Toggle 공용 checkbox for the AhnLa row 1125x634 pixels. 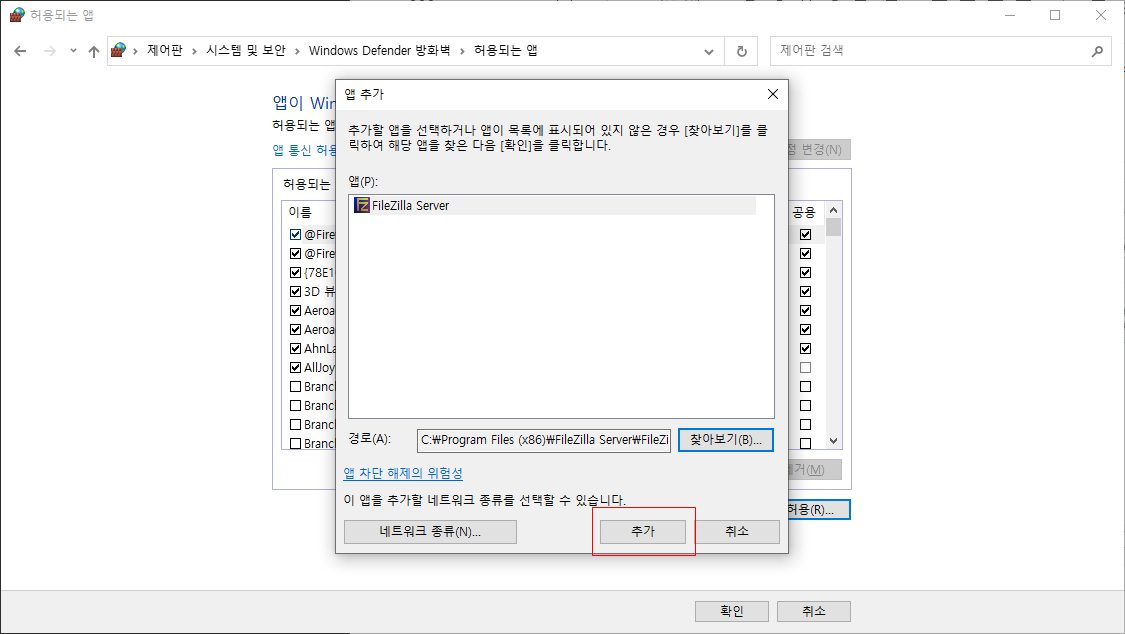coord(806,349)
